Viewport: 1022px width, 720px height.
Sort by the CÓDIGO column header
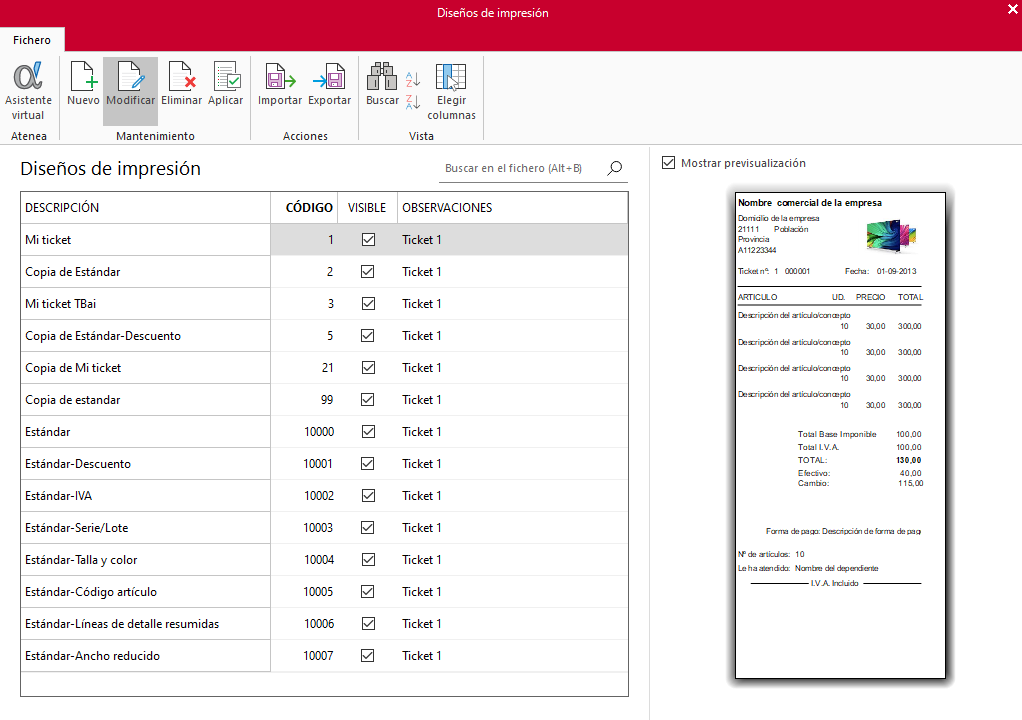304,208
